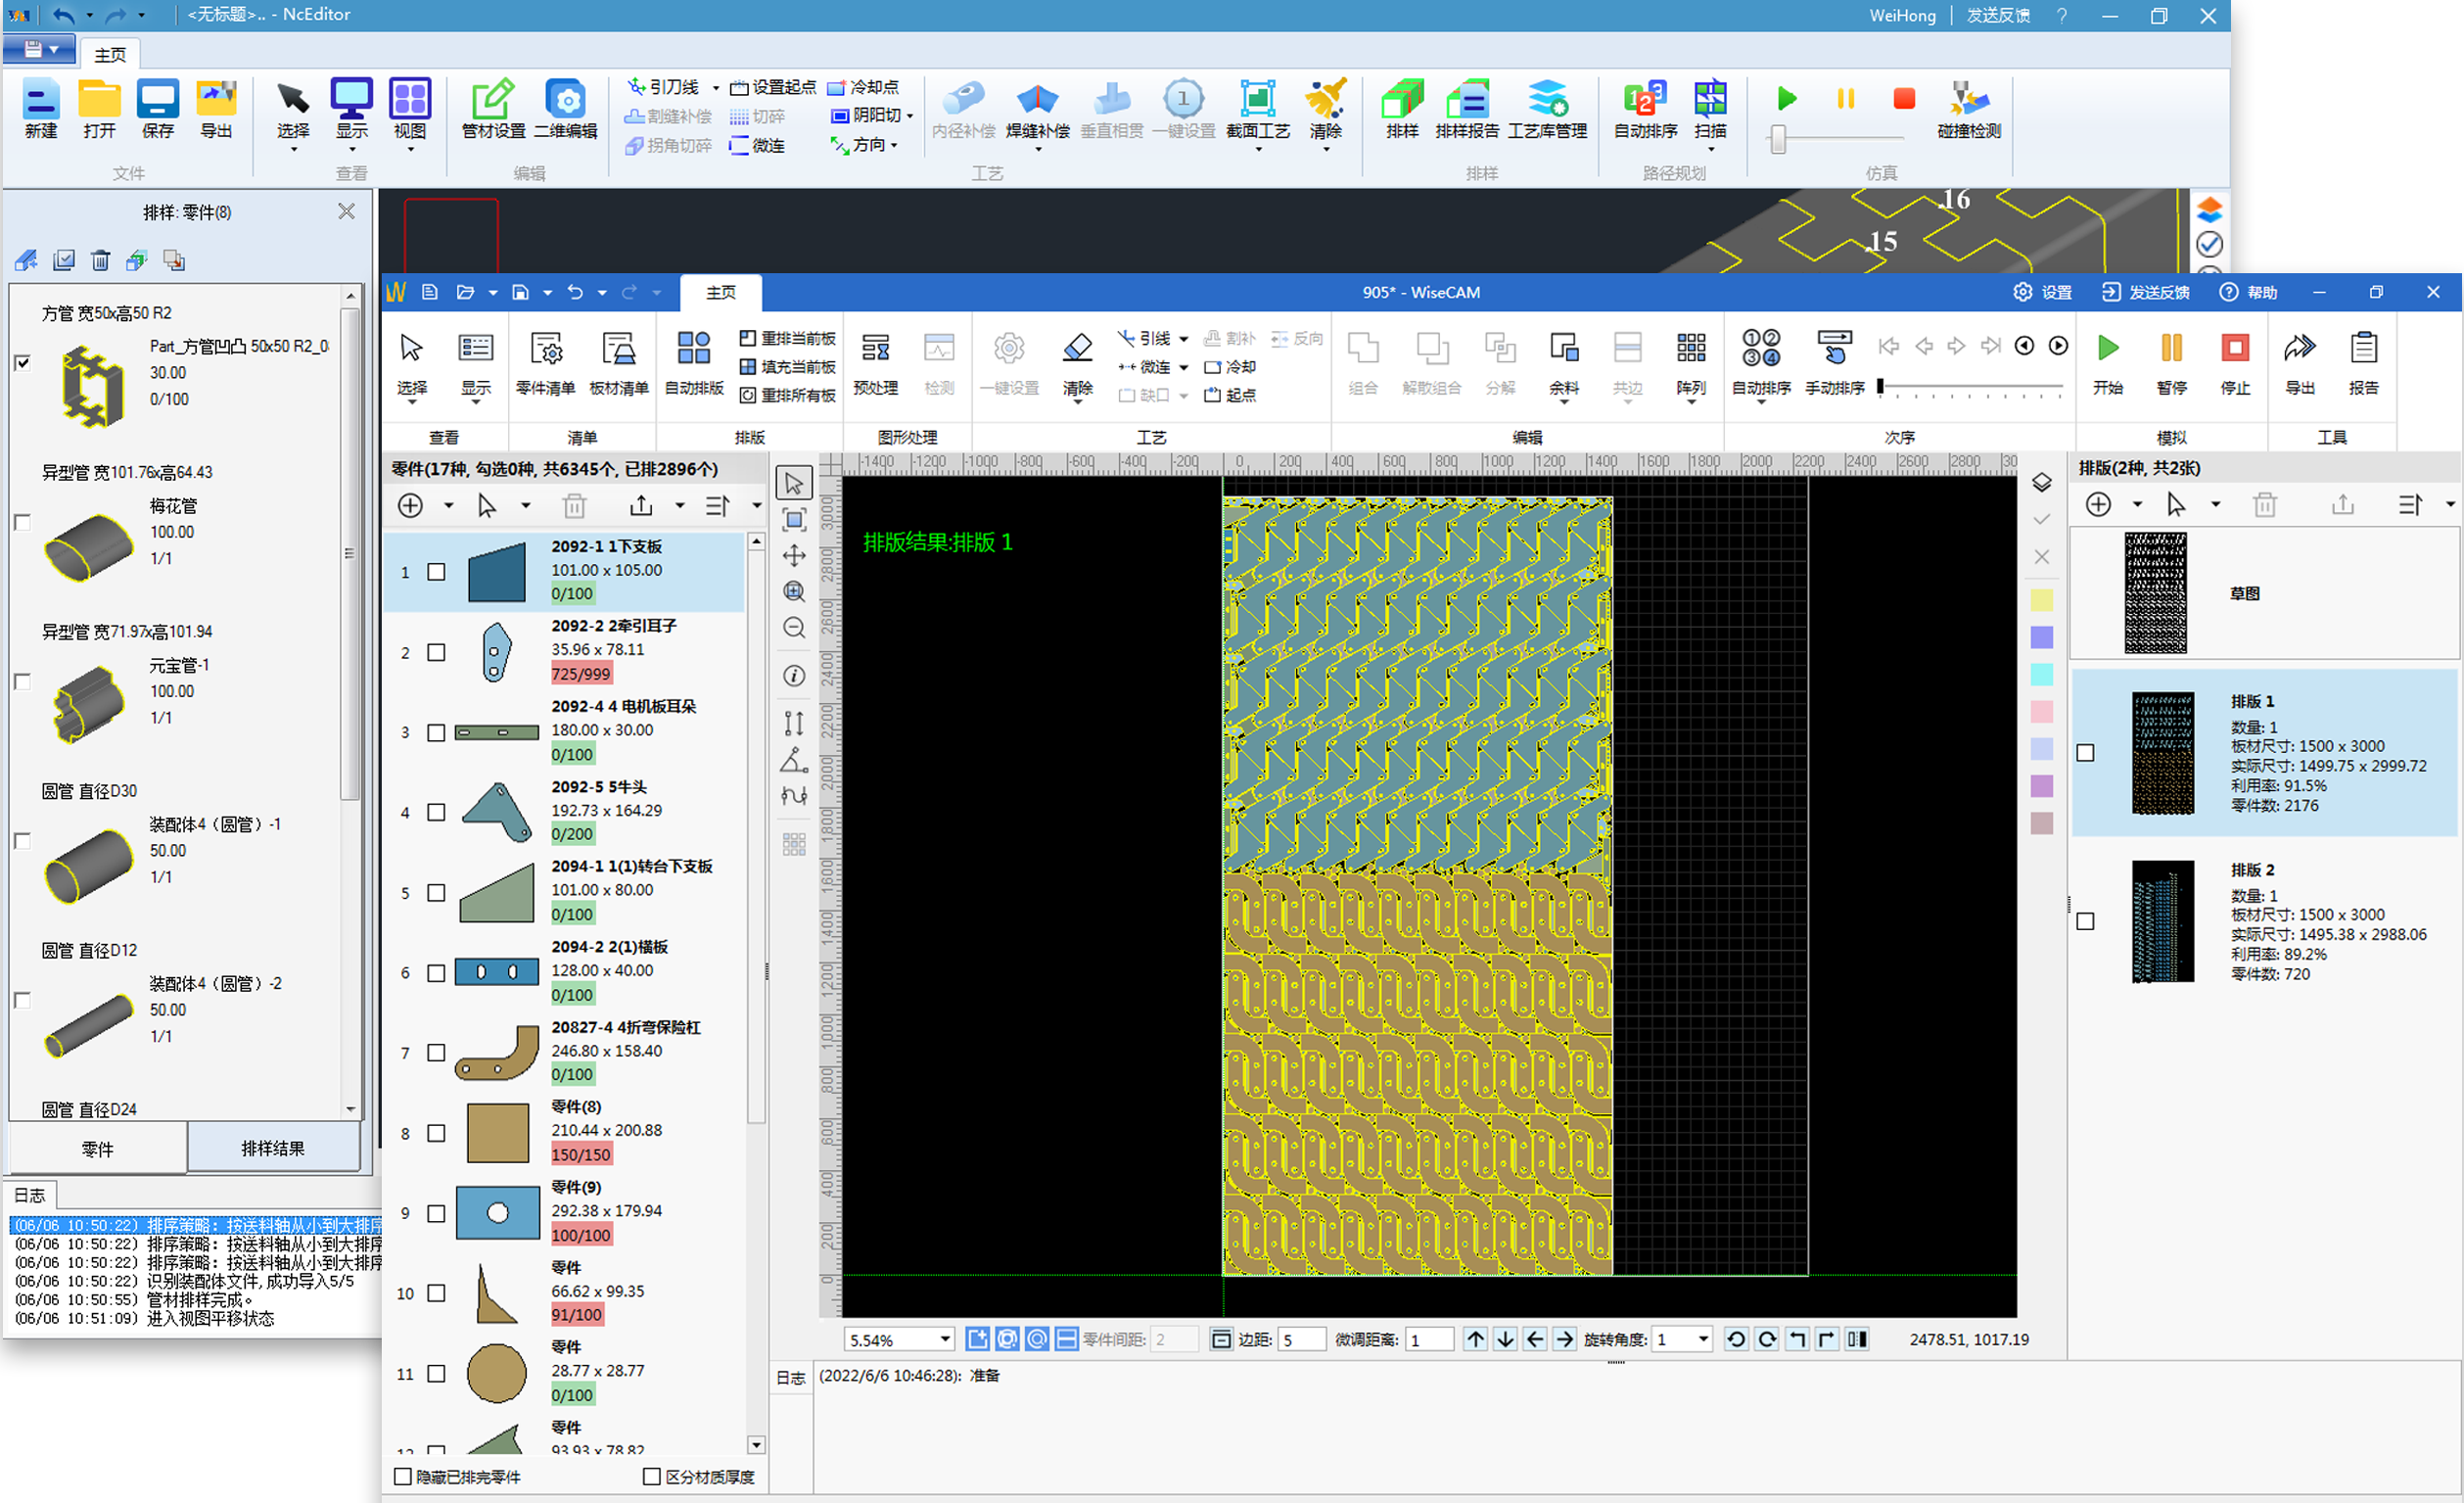Click layers icon beside the canvas
2464x1503 pixels.
pyautogui.click(x=2042, y=482)
